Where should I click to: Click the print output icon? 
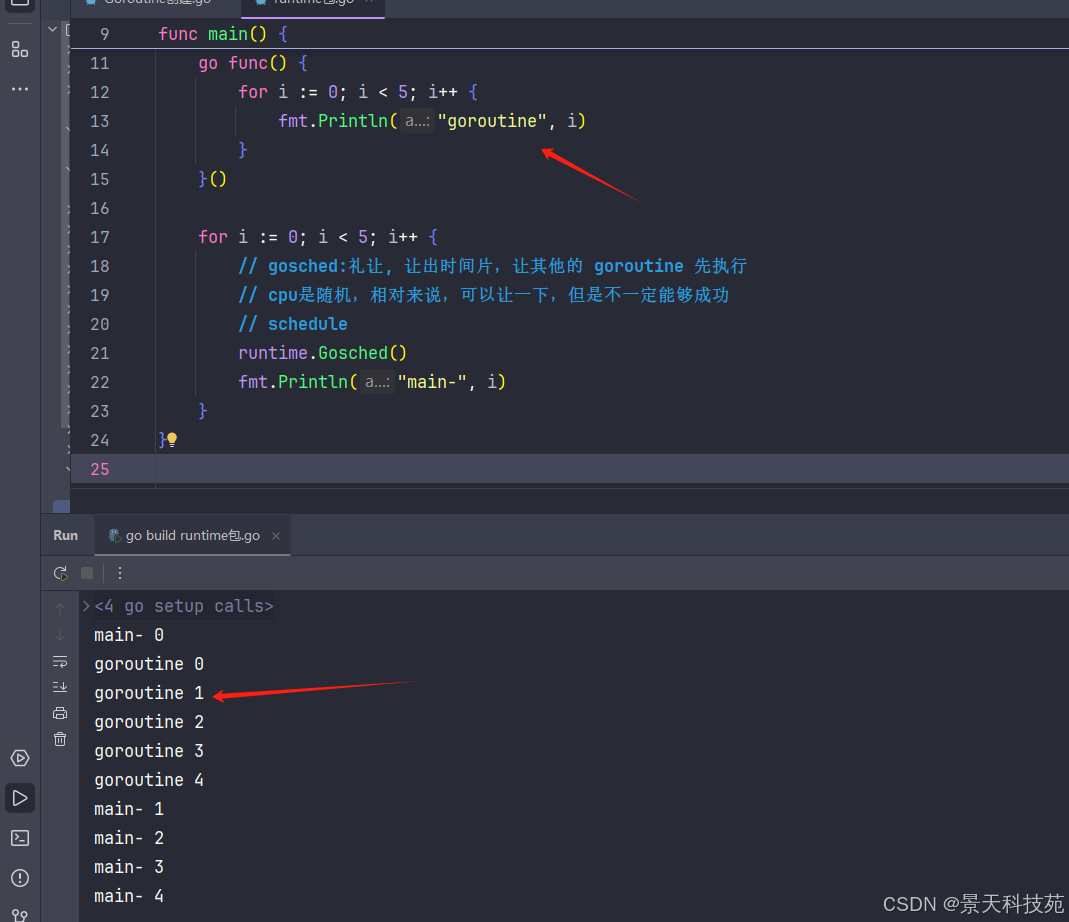click(60, 713)
